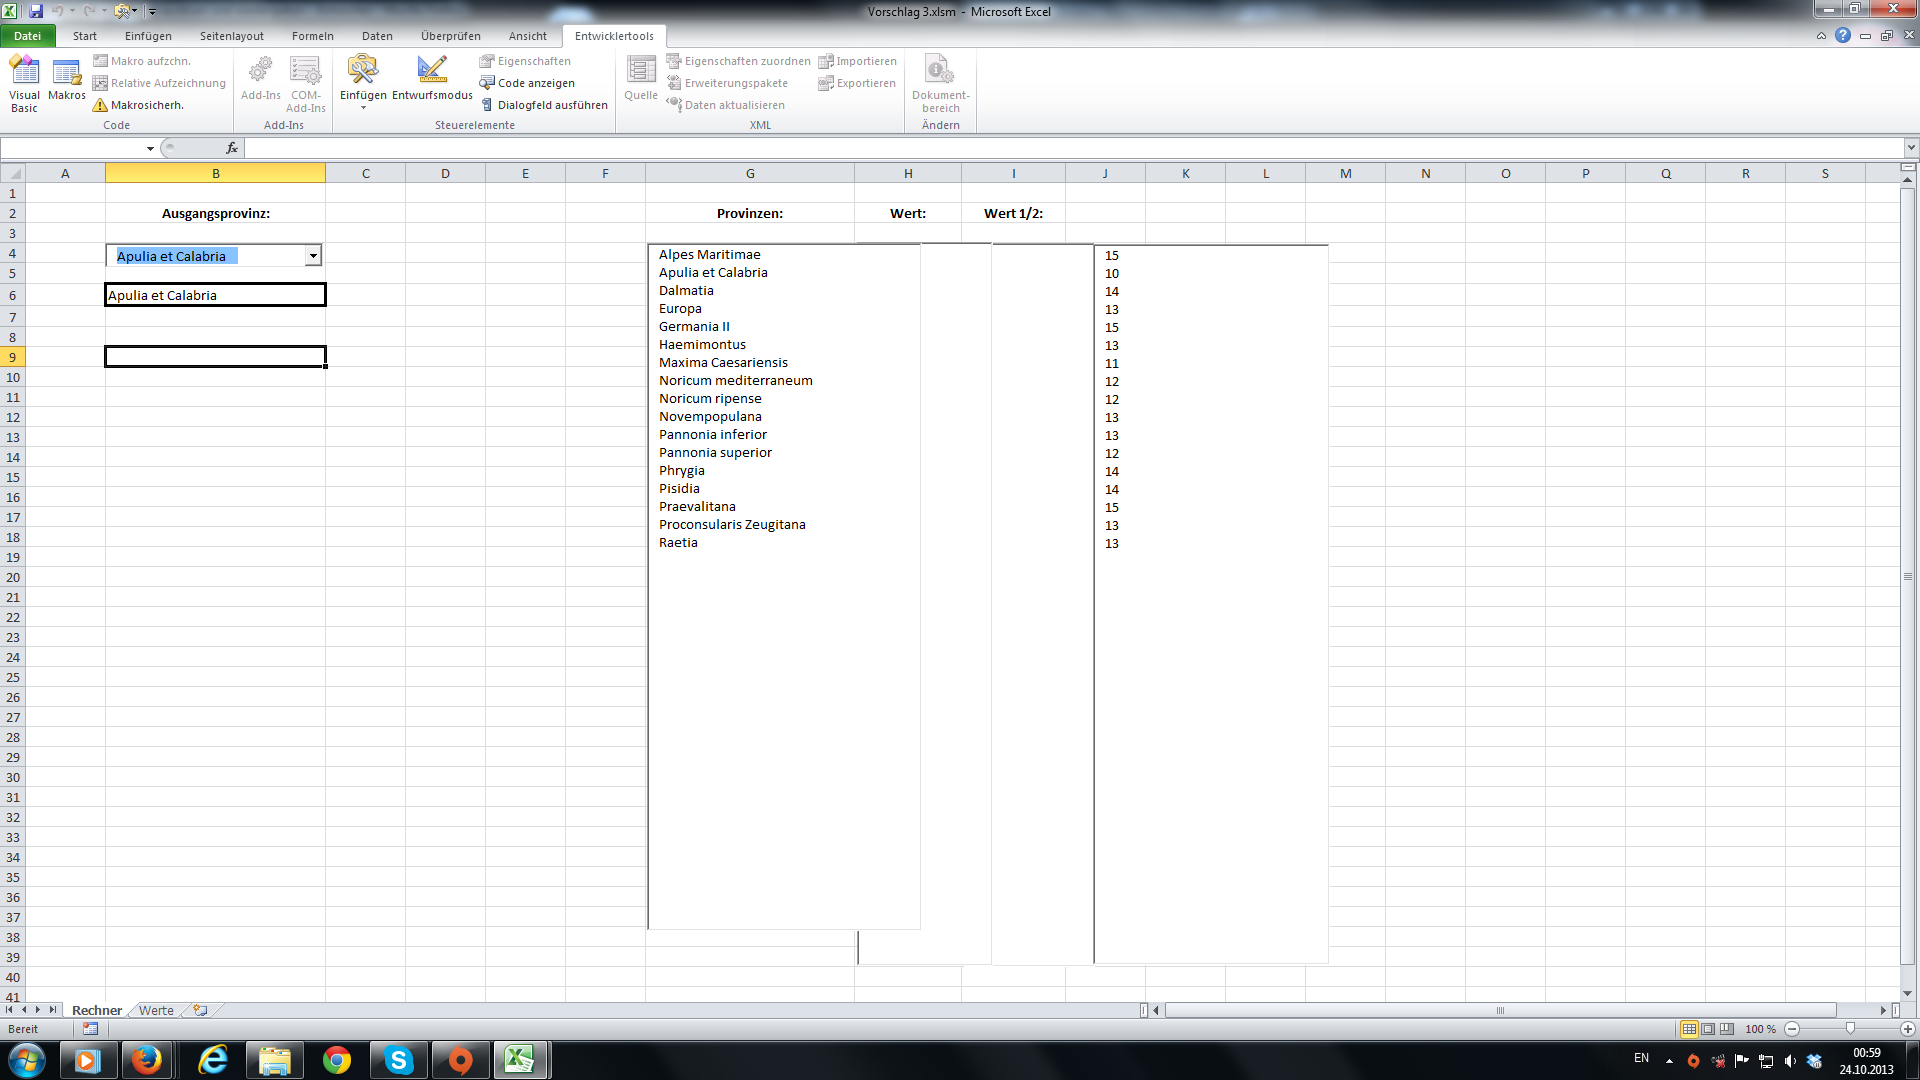Switch to Normal view in the status bar
This screenshot has height=1080, width=1920.
click(x=1689, y=1029)
